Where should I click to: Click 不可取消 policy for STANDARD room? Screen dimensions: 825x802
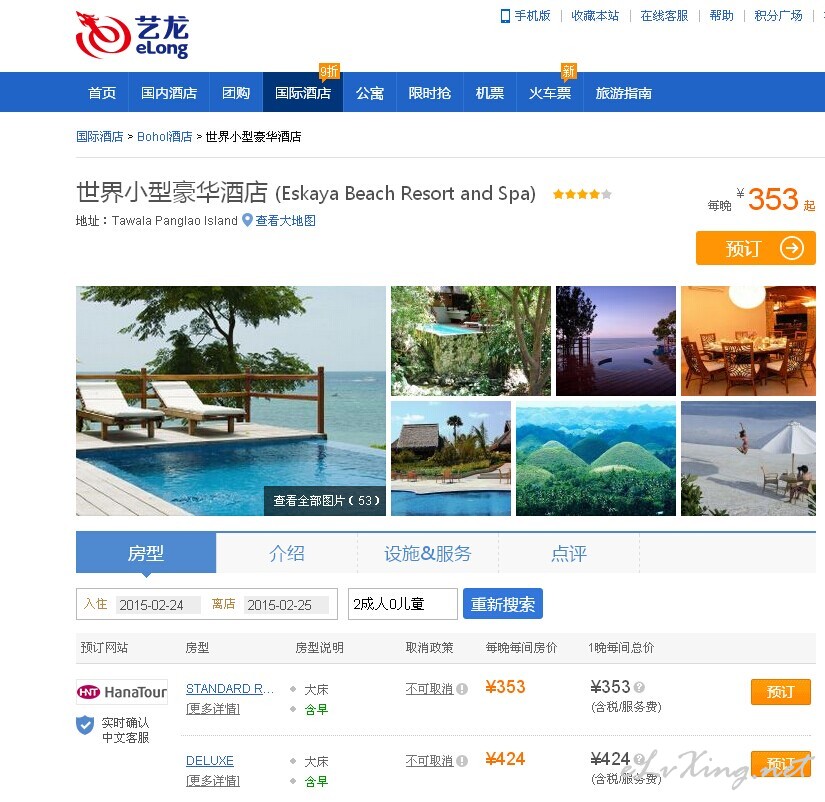tap(429, 688)
